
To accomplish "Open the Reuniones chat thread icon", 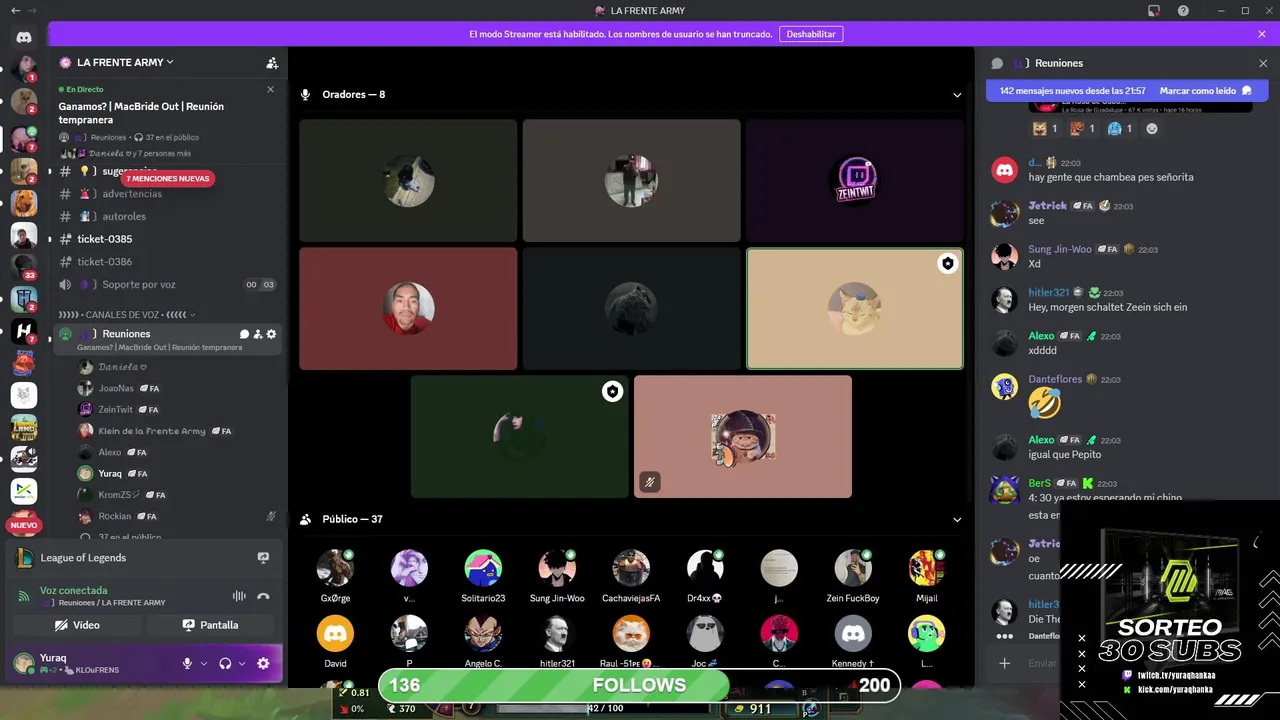I will point(997,63).
